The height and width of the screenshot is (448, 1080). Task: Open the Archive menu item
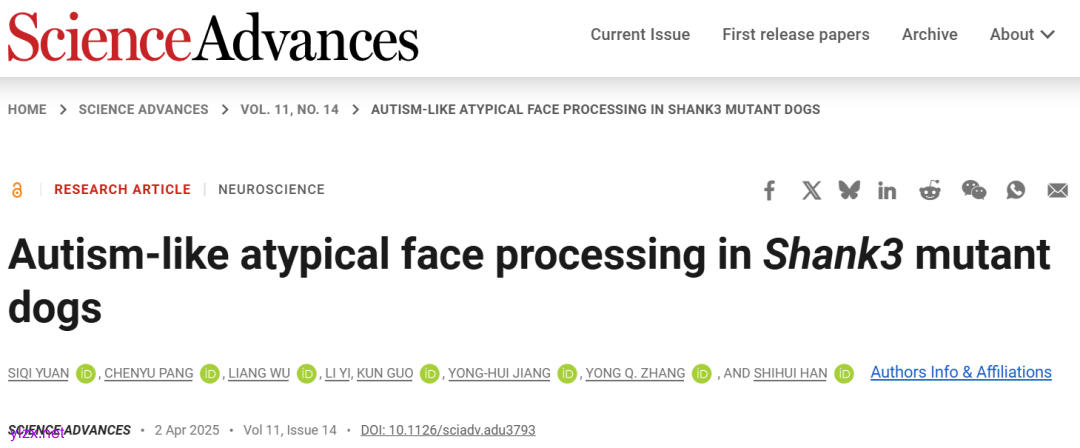(930, 35)
